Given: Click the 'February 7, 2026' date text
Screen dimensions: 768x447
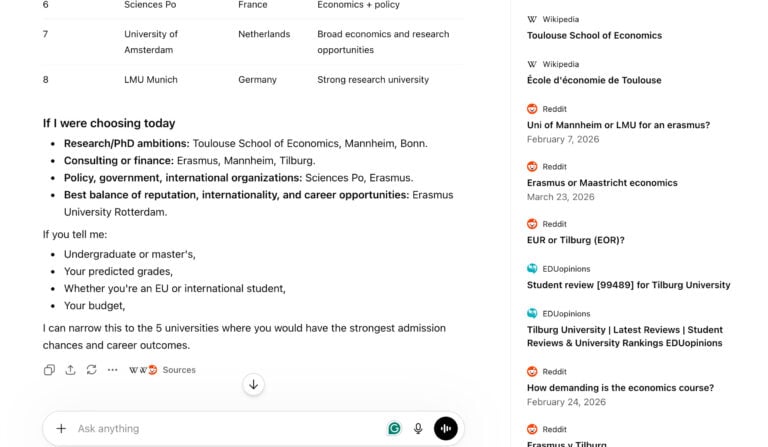Looking at the screenshot, I should [563, 139].
